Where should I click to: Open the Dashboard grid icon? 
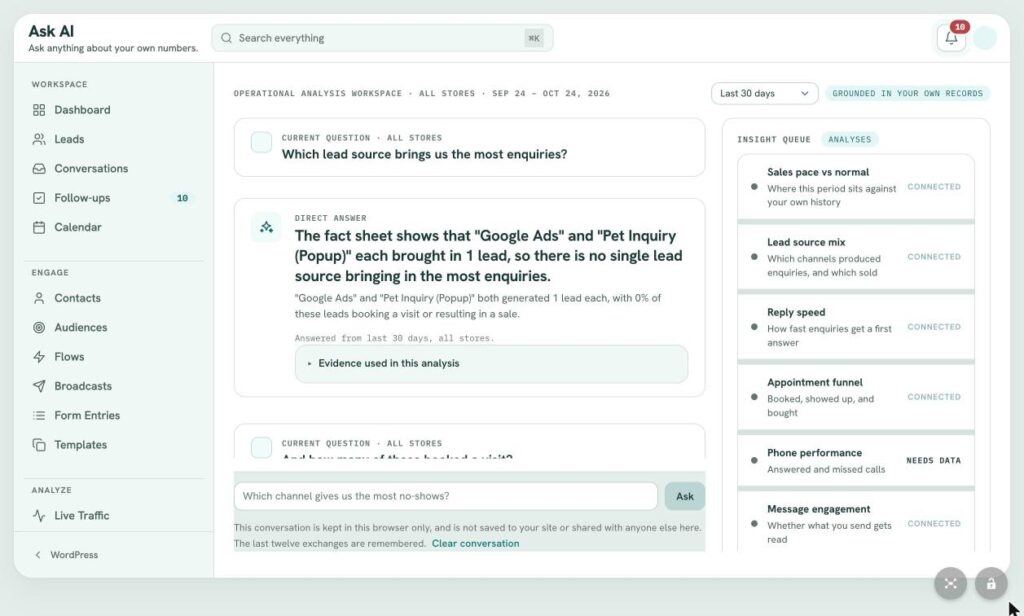click(x=39, y=110)
